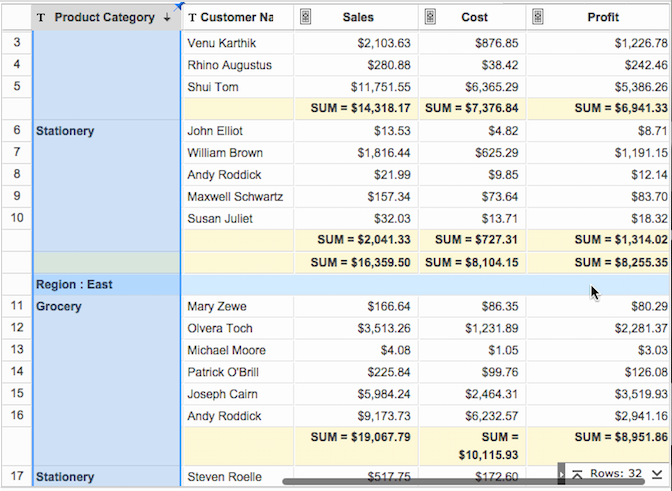Viewport: 672px width, 491px height.
Task: Select row number 11 header
Action: (x=16, y=307)
